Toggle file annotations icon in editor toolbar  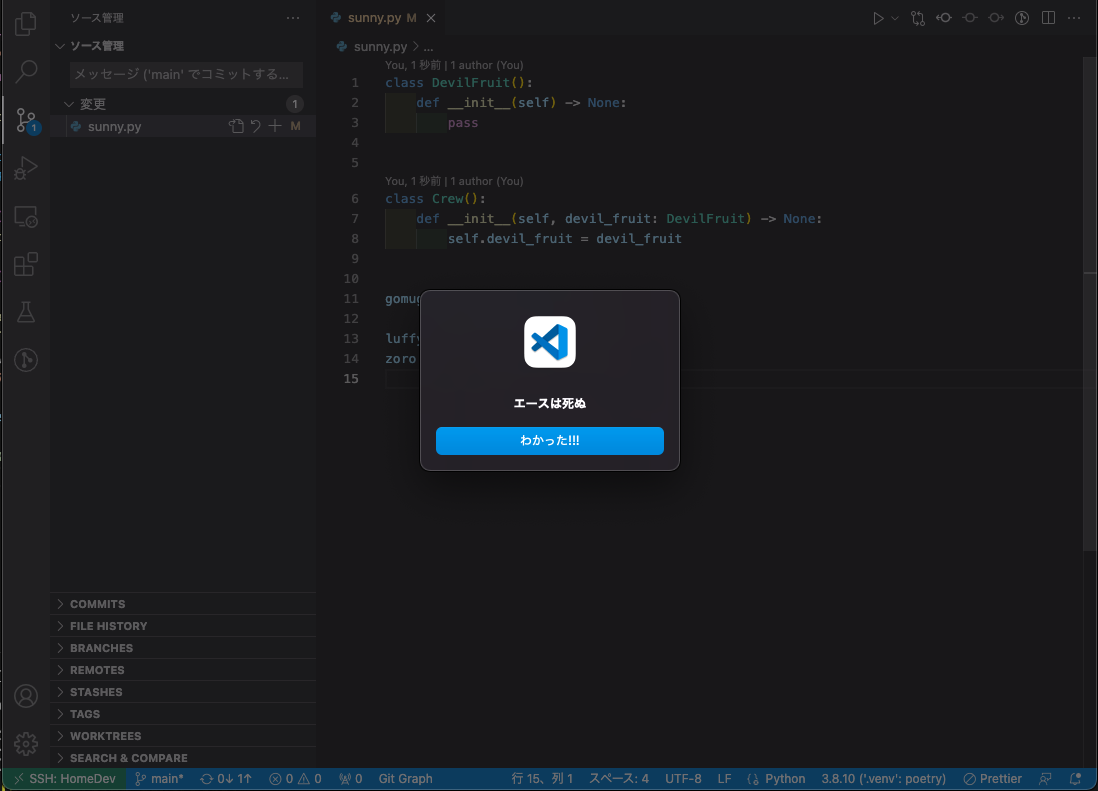[1022, 18]
